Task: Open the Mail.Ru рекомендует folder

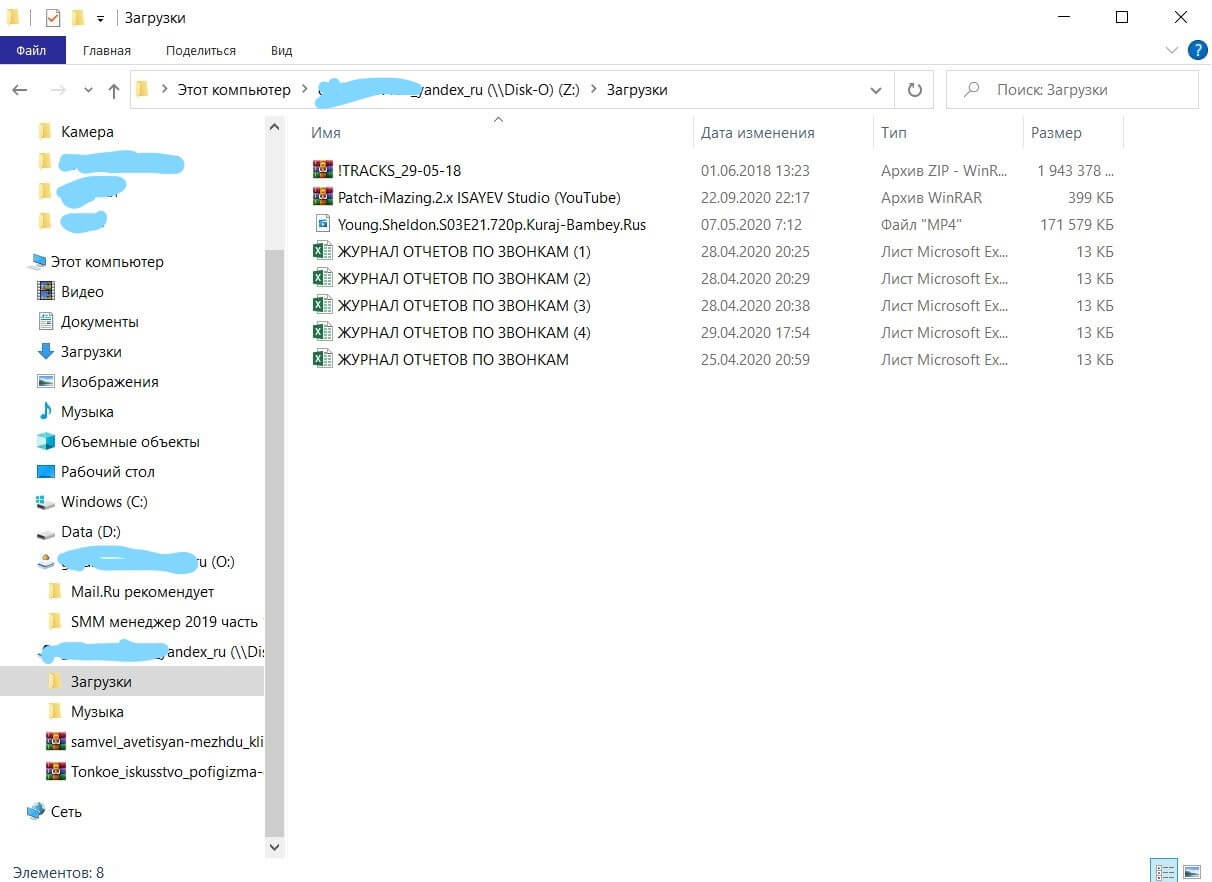Action: pos(142,591)
